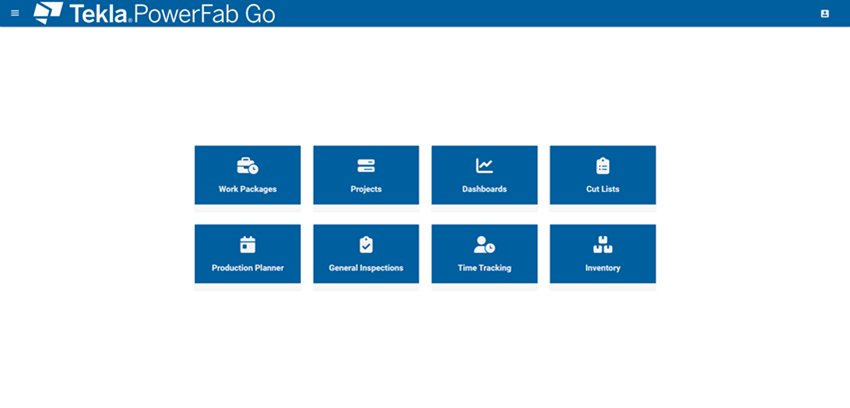Open the Work Packages tile
The image size is (850, 408).
tap(248, 175)
